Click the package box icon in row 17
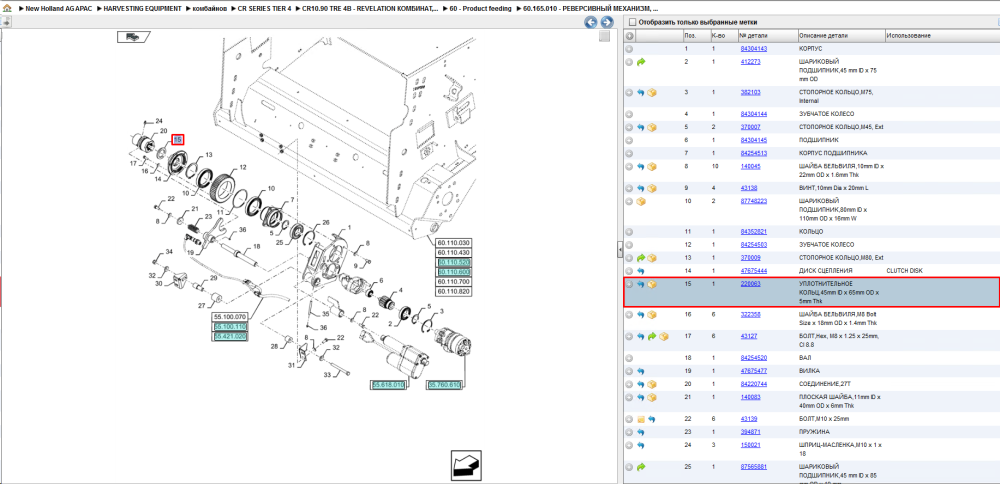Screen dimensions: 1000x484 [x=663, y=337]
